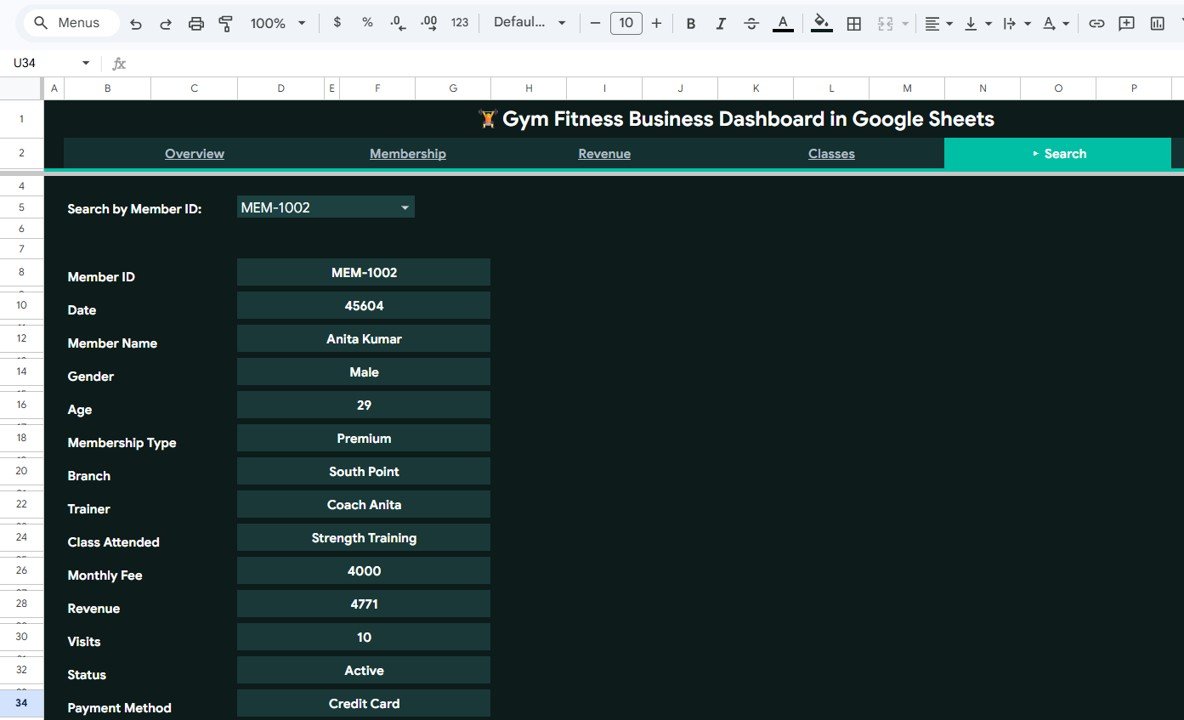
Task: Click the Membership link
Action: [407, 153]
